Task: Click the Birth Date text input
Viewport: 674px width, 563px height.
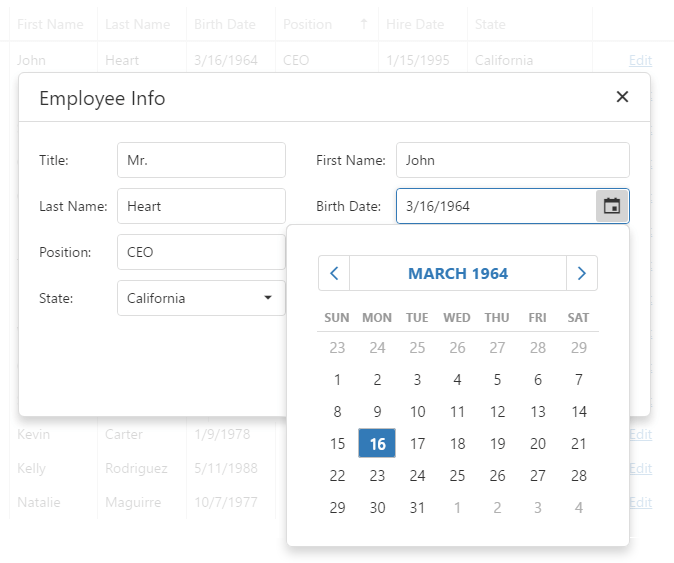Action: (495, 206)
